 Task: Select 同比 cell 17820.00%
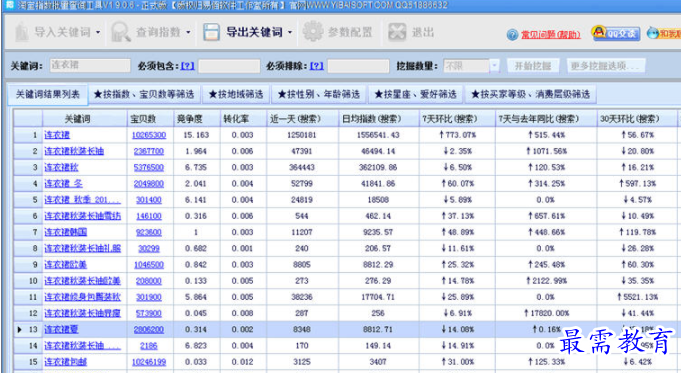pyautogui.click(x=546, y=313)
